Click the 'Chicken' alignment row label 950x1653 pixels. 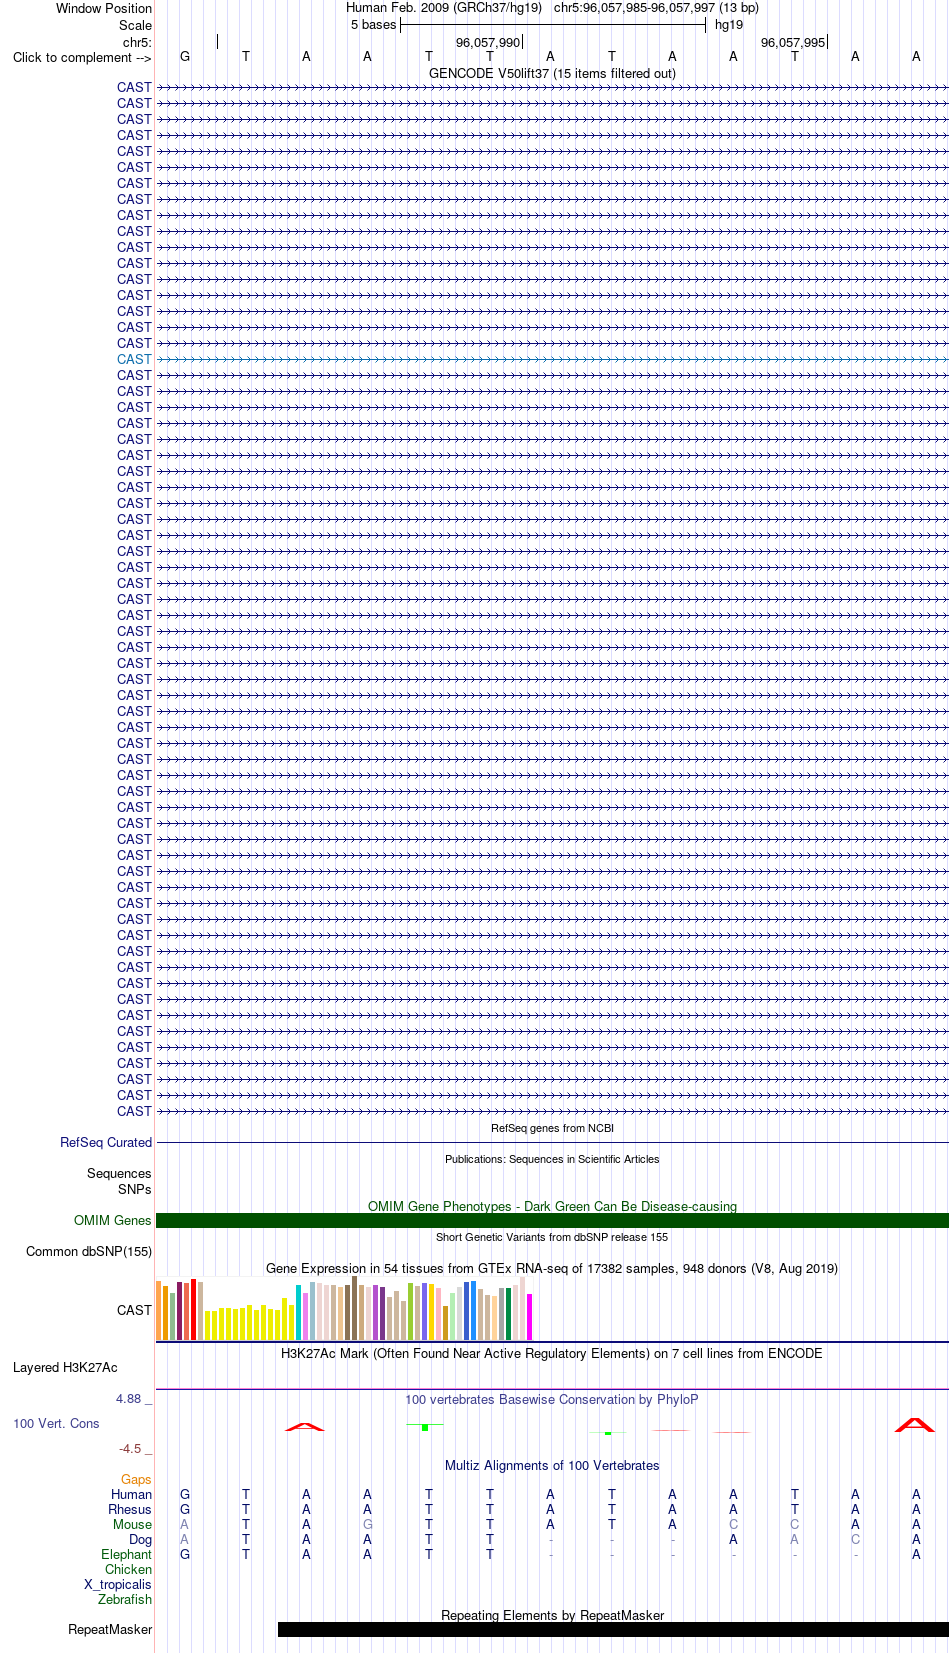[128, 1569]
